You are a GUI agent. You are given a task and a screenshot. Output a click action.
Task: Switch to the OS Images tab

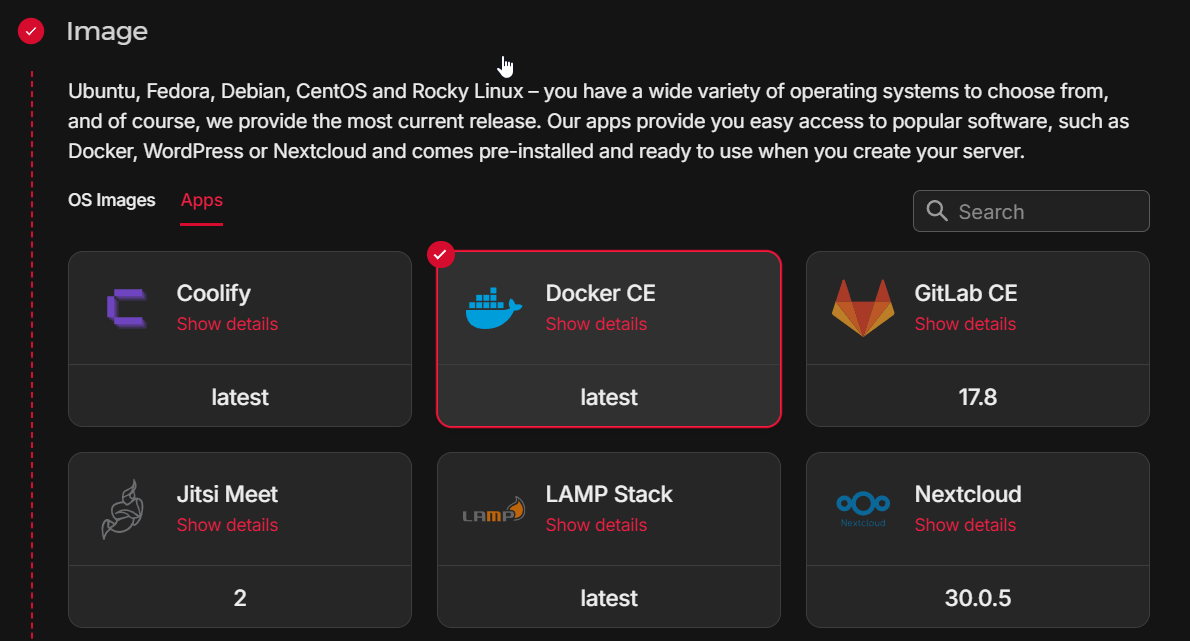112,200
